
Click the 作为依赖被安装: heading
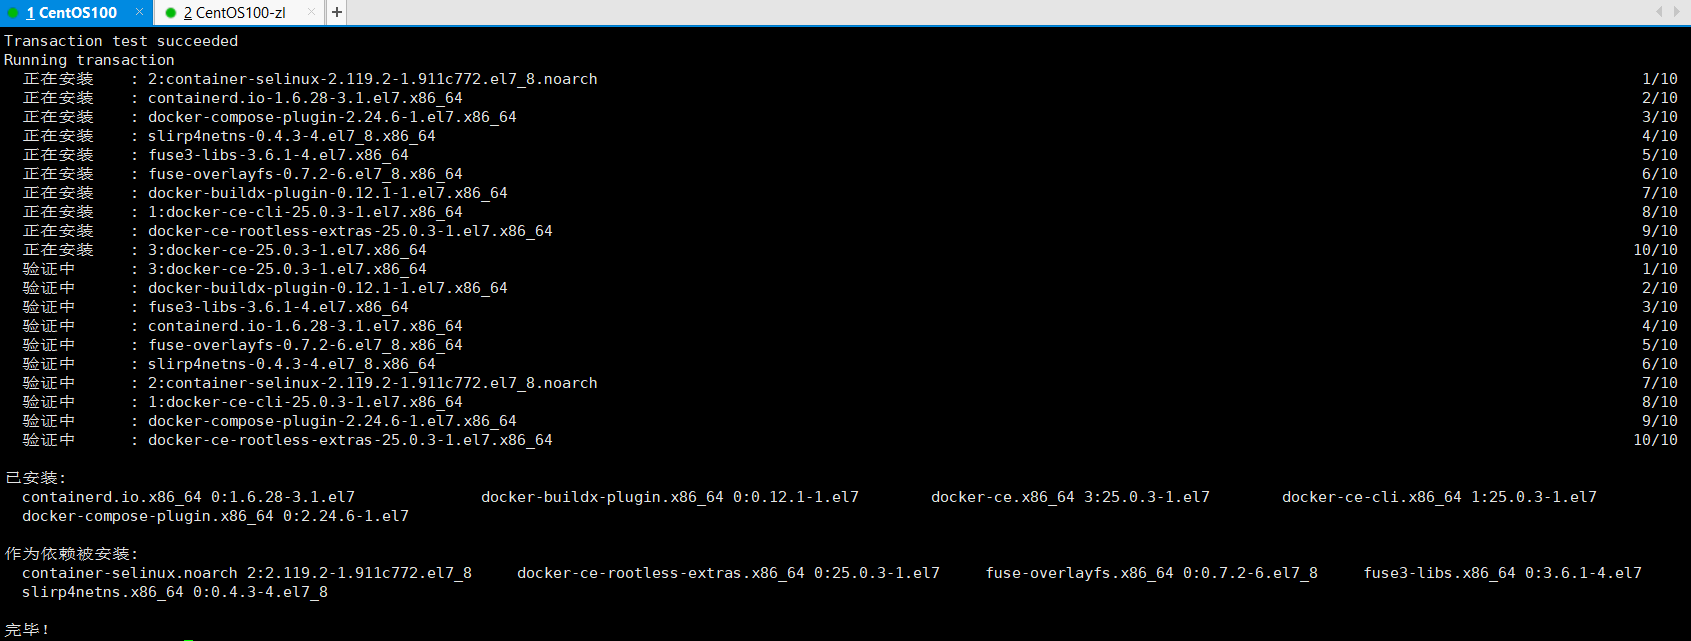[71, 554]
